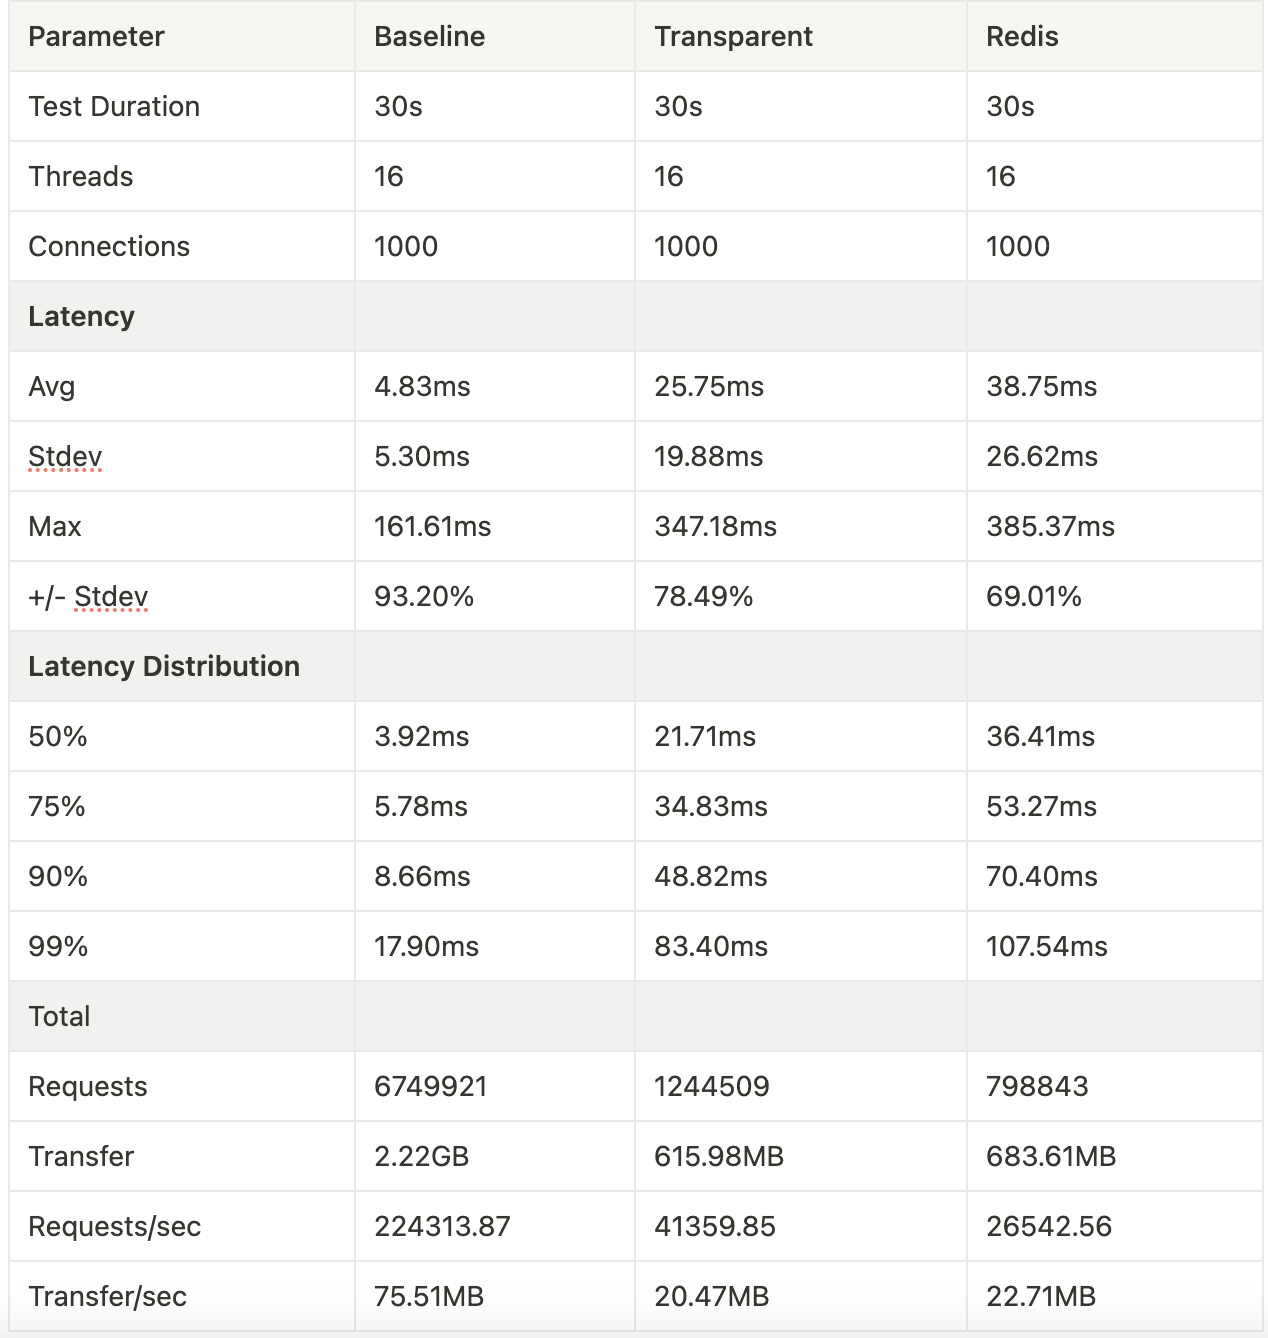Click the Transparent 78.49% Stdev cell

pos(703,597)
